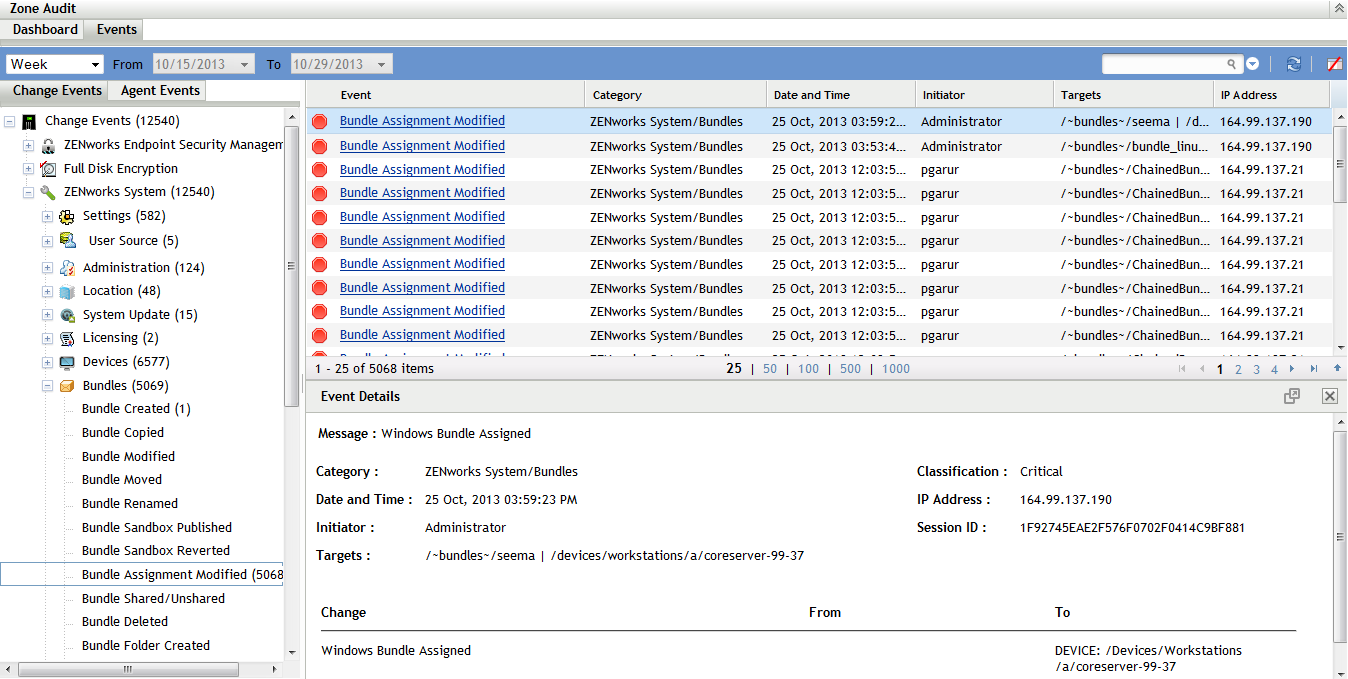The height and width of the screenshot is (679, 1348).
Task: Collapse the Zone Audit panel chevron
Action: pyautogui.click(x=1338, y=8)
